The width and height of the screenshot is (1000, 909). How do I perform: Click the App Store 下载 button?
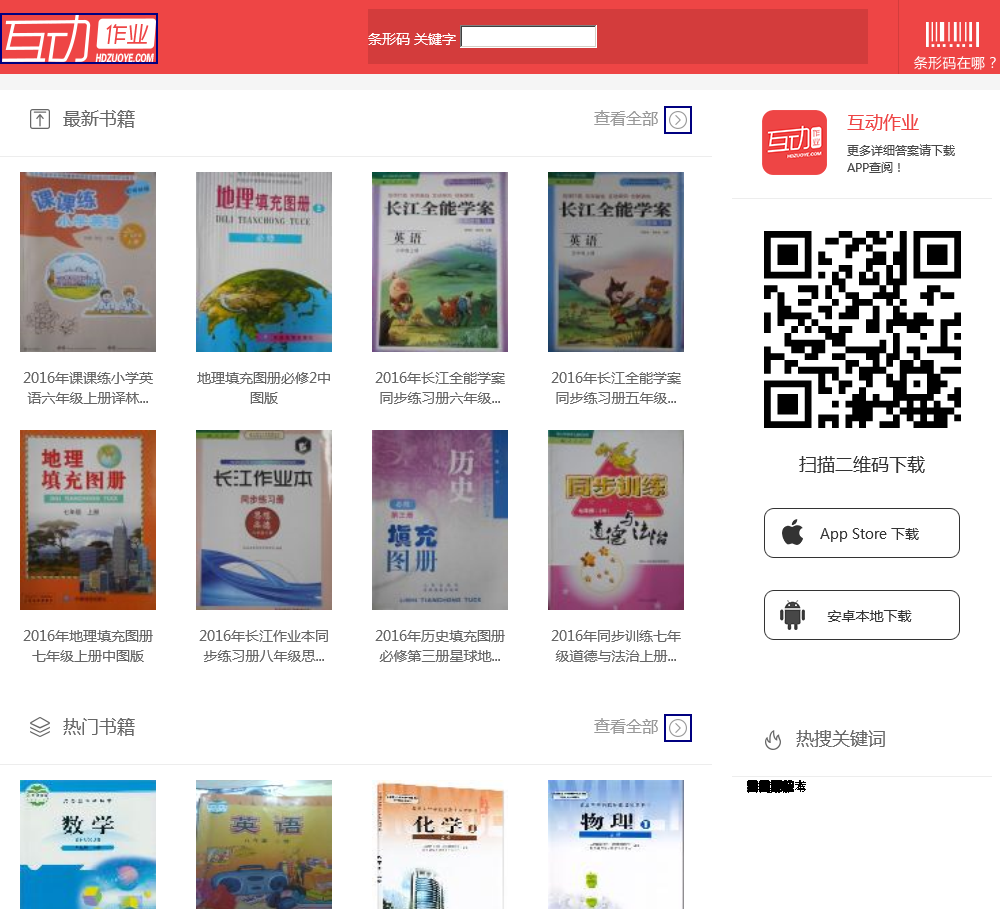[x=862, y=533]
